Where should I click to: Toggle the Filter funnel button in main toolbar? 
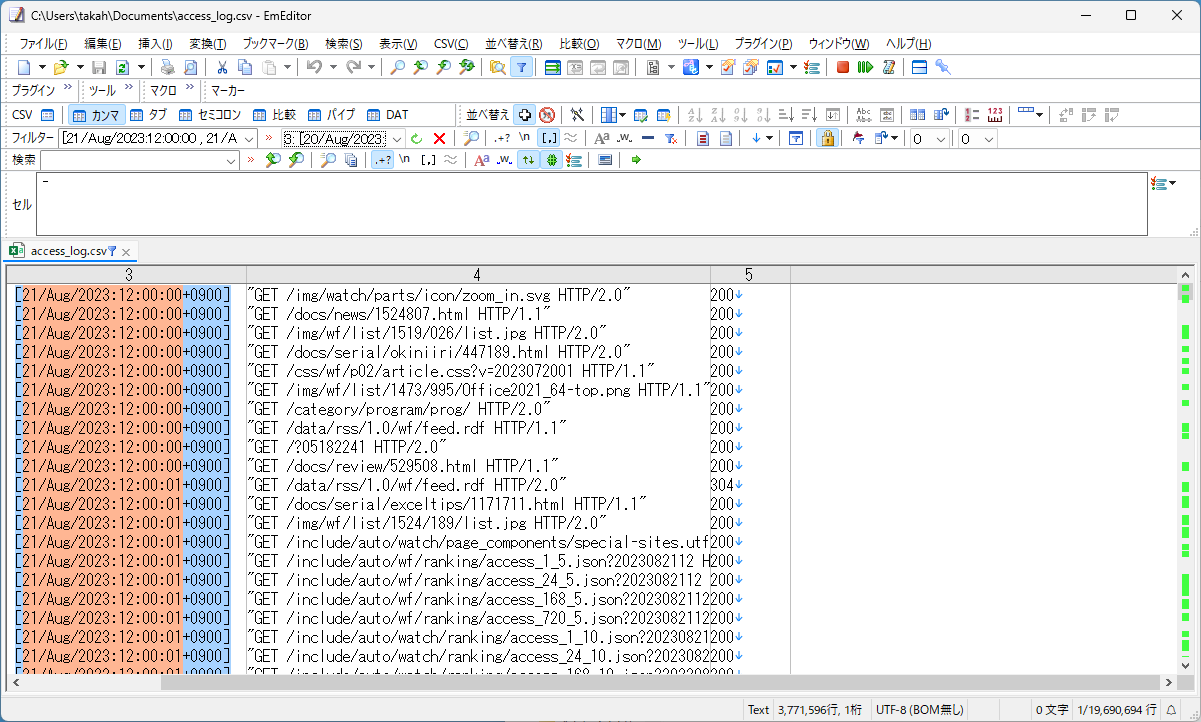[x=521, y=67]
